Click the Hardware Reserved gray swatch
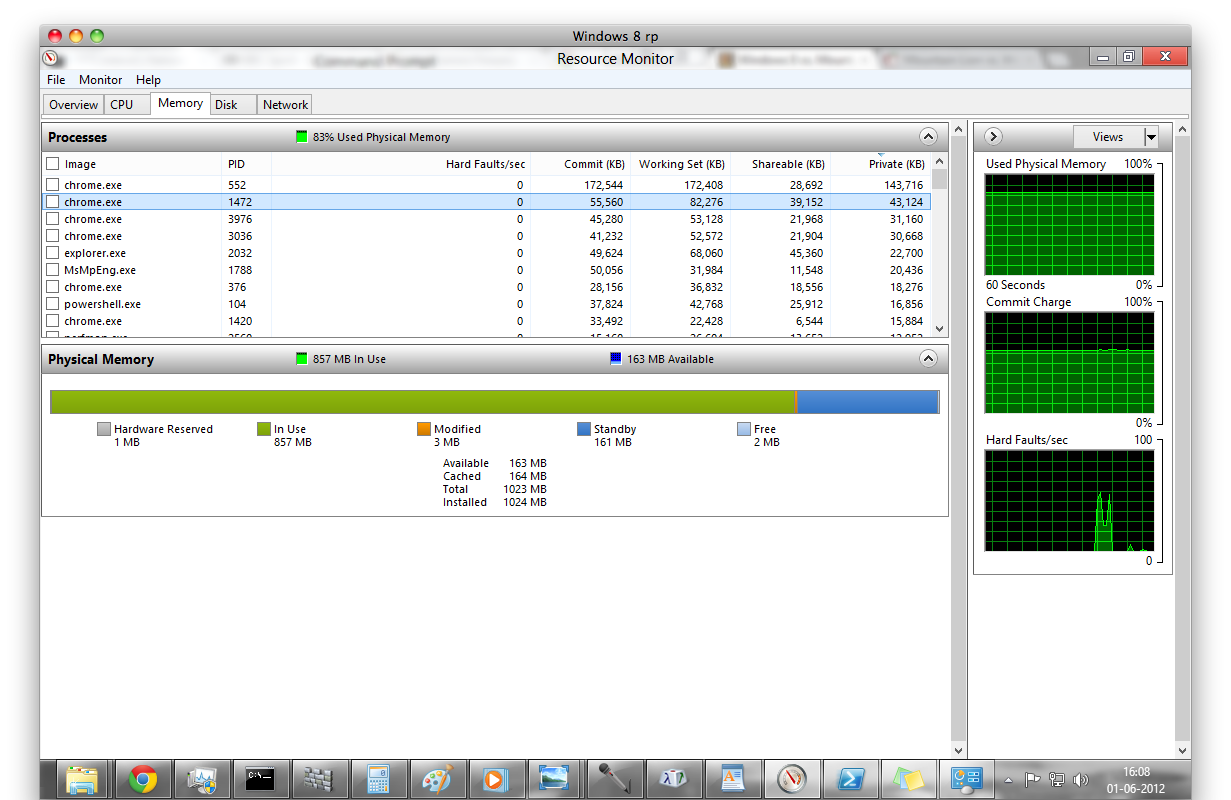 click(x=104, y=429)
